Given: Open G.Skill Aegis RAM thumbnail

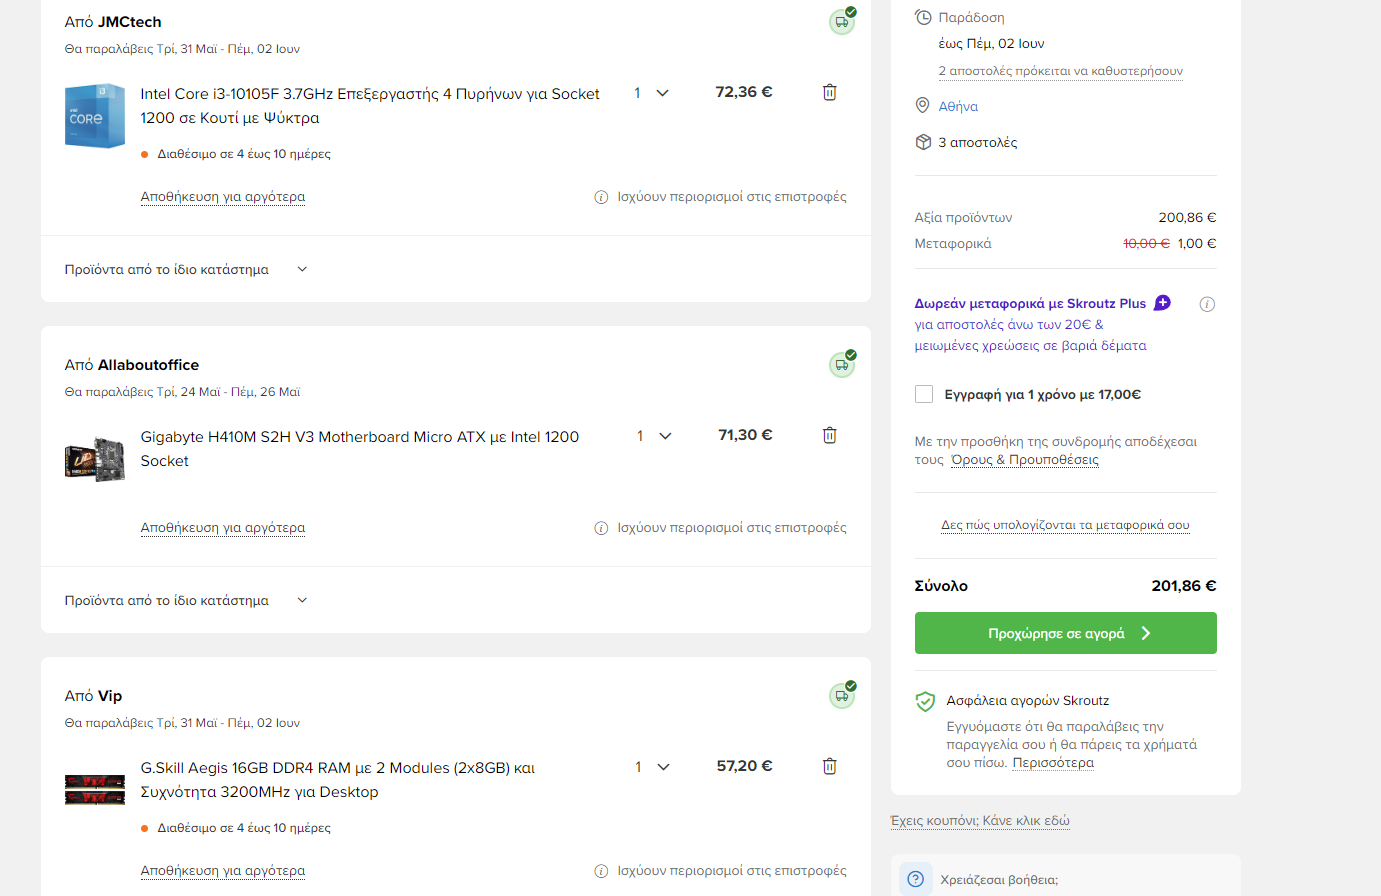Looking at the screenshot, I should [x=95, y=789].
